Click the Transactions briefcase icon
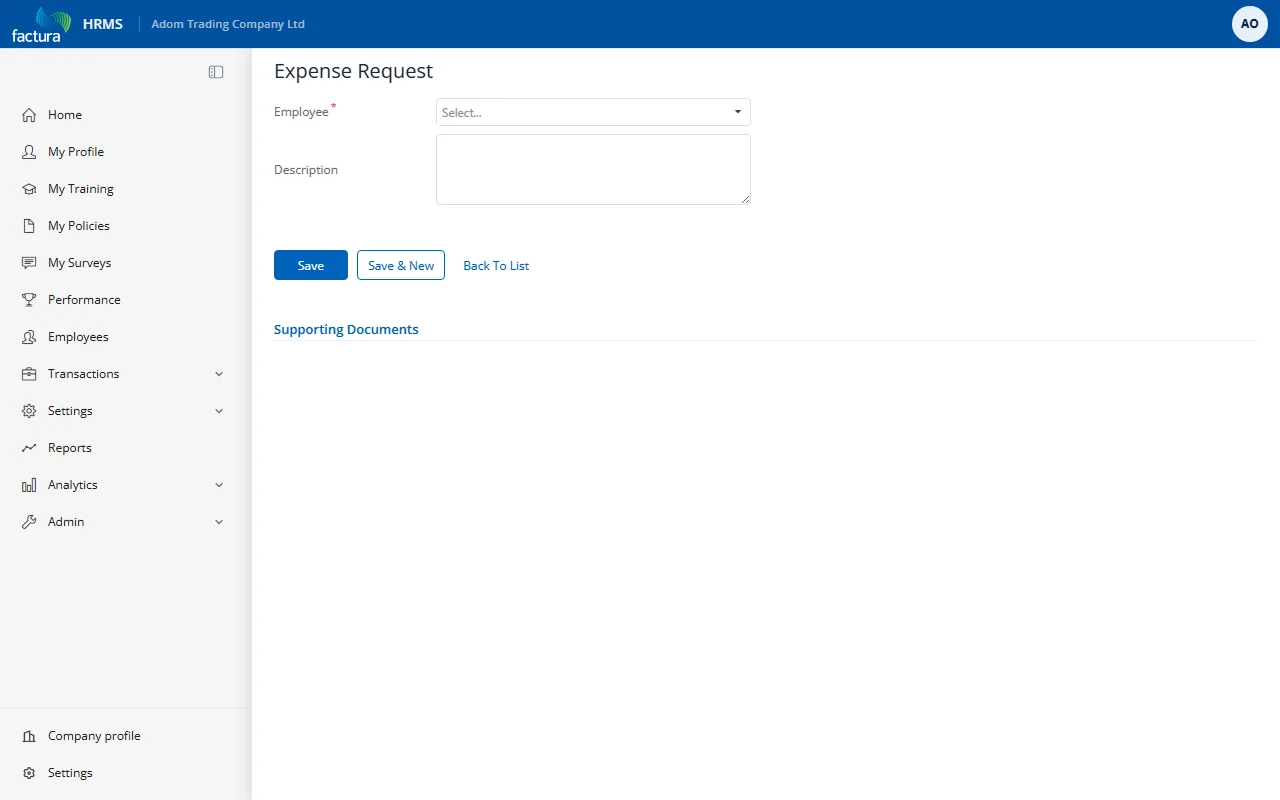This screenshot has height=800, width=1280. click(x=29, y=374)
